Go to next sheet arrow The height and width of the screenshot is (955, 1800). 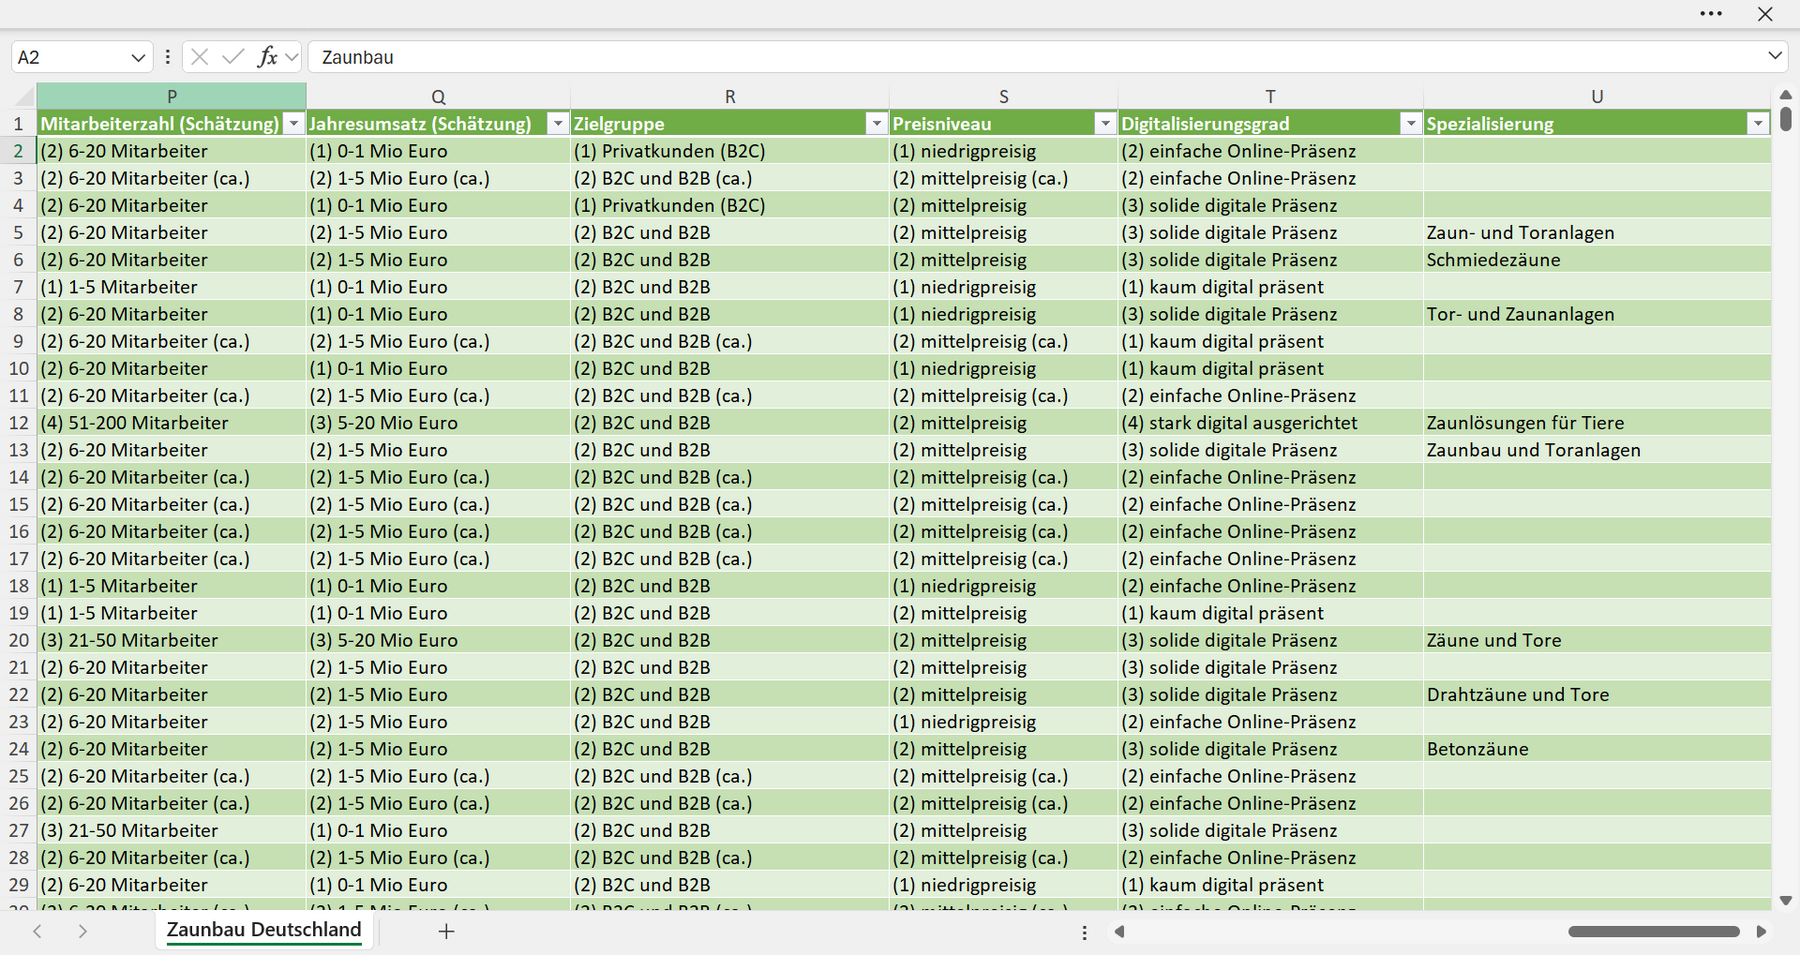tap(83, 931)
